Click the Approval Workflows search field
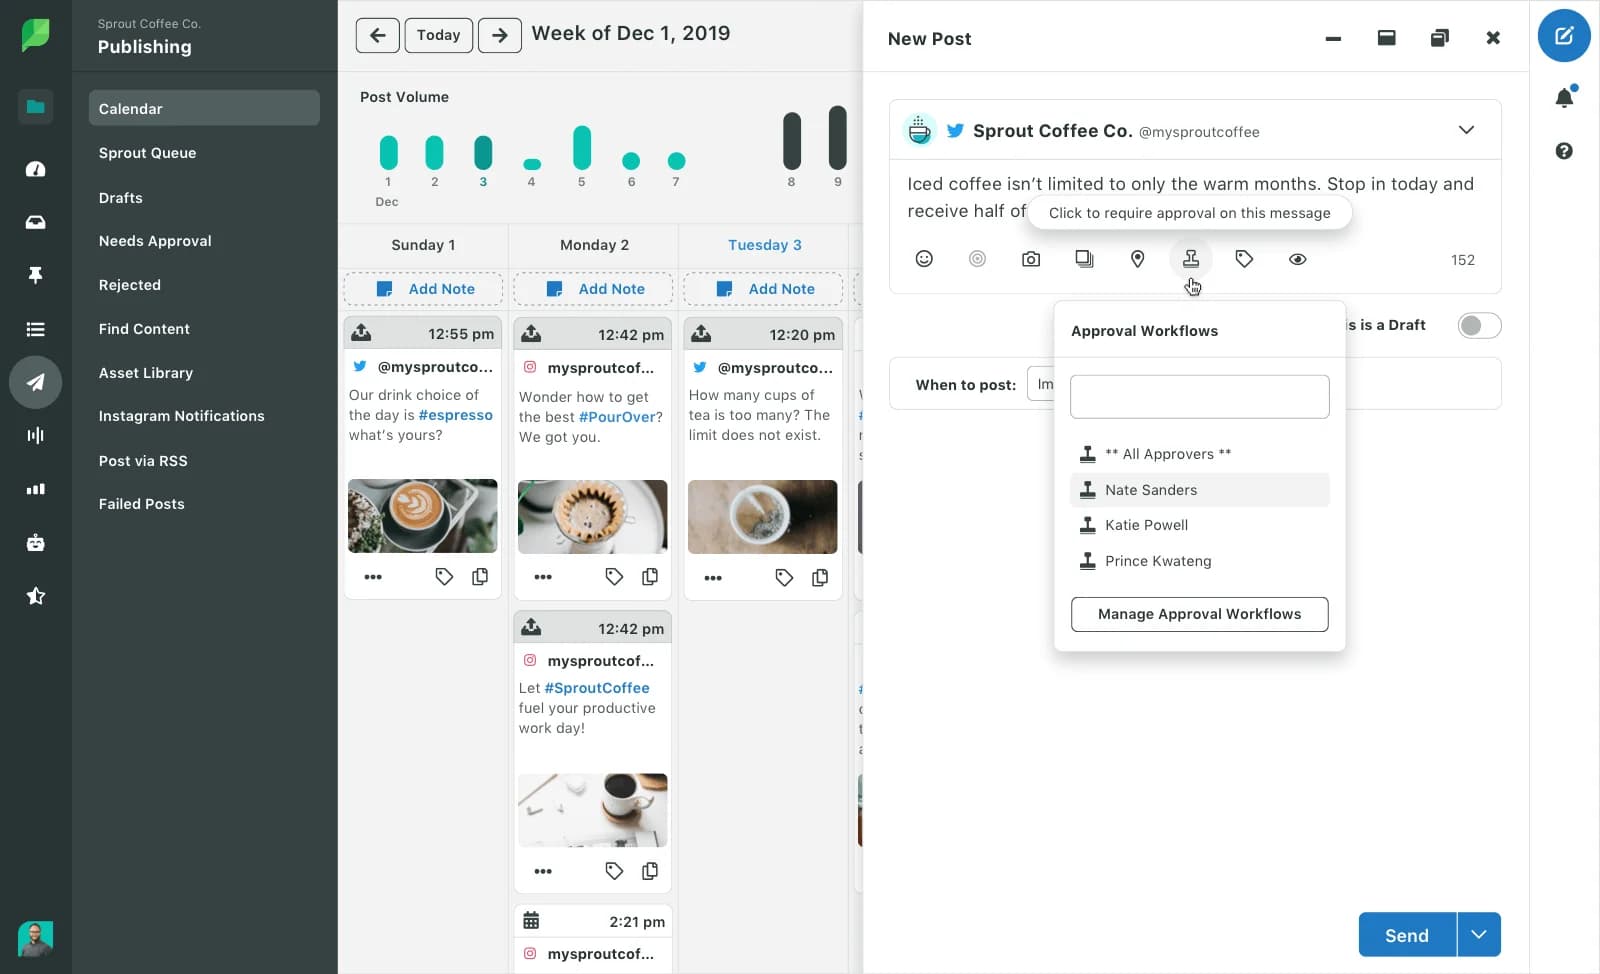This screenshot has width=1600, height=974. click(1199, 397)
